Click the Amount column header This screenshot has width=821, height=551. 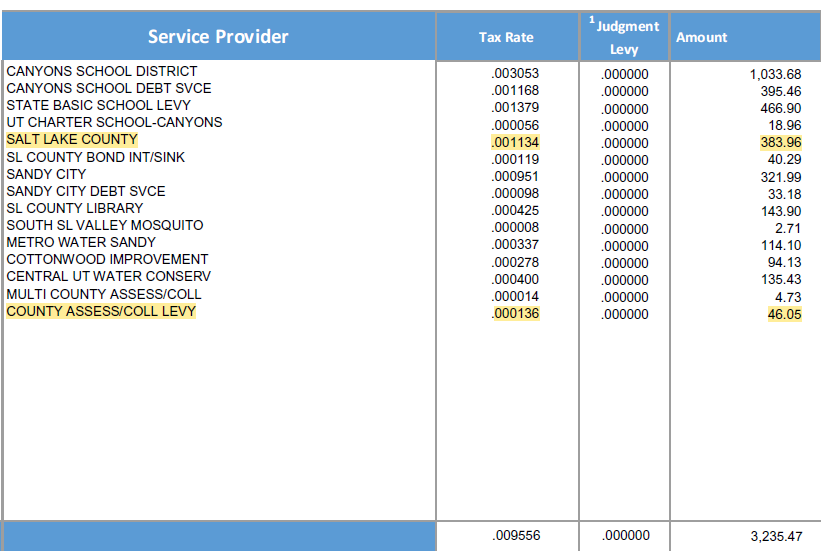[702, 37]
